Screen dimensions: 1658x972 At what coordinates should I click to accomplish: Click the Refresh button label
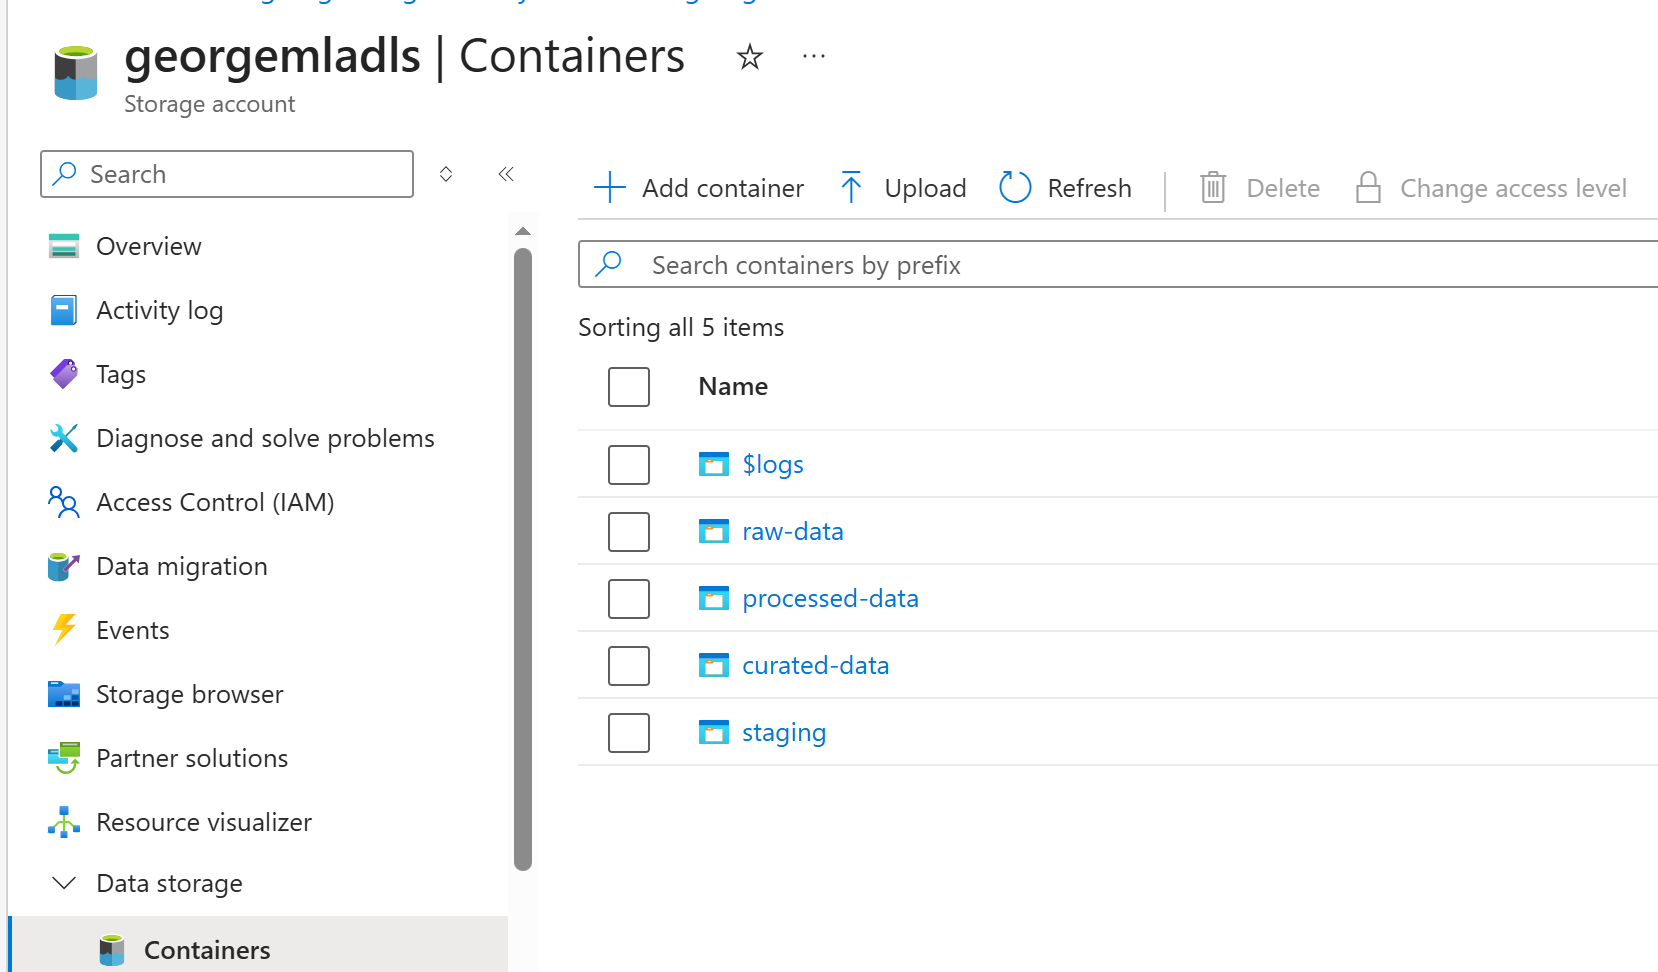tap(1089, 188)
